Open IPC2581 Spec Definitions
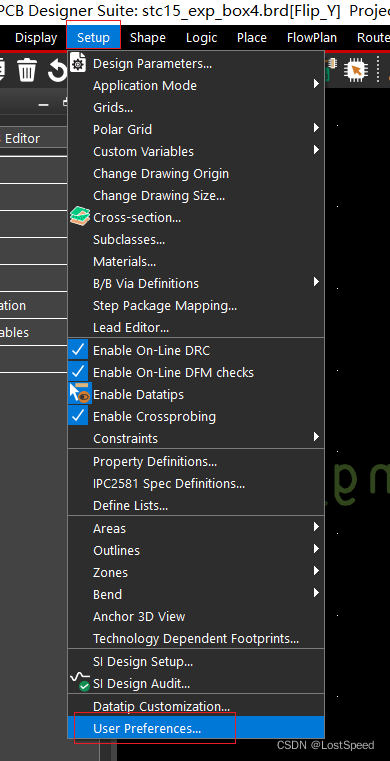 click(195, 483)
